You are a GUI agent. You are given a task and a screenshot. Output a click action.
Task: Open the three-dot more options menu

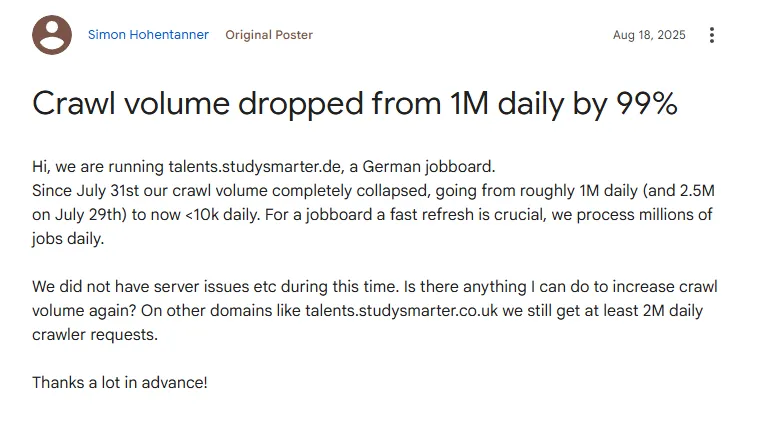712,35
